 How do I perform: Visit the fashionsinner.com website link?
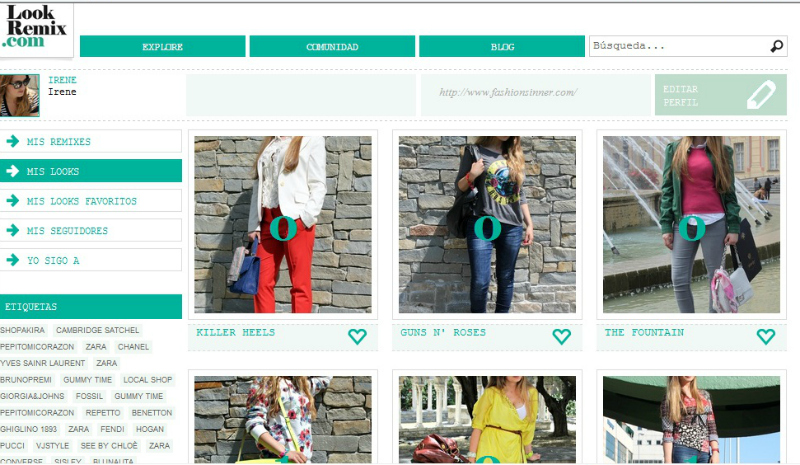tap(508, 92)
